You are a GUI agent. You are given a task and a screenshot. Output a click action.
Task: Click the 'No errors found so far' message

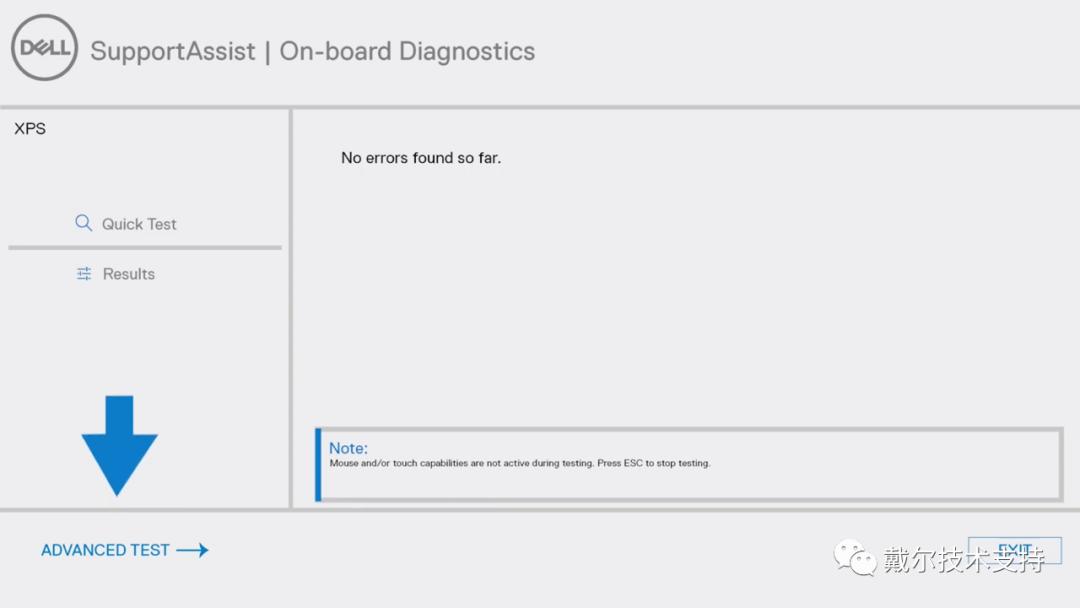tap(421, 158)
